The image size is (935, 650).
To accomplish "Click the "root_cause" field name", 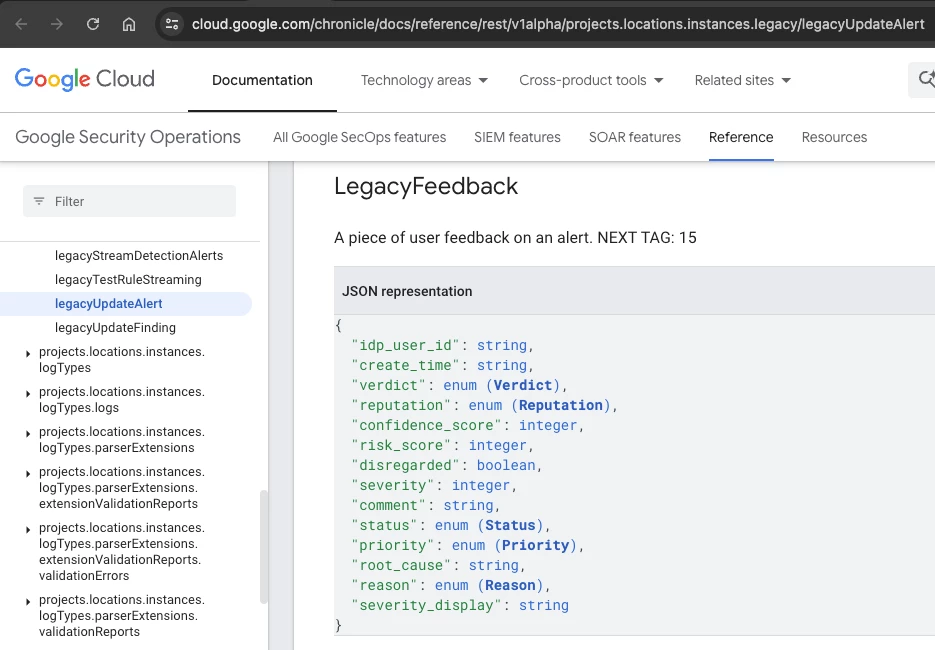I will pyautogui.click(x=401, y=566).
